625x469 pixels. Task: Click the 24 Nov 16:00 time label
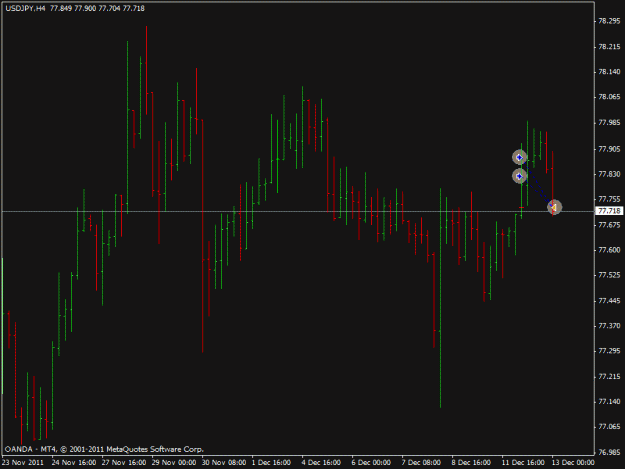tap(74, 462)
